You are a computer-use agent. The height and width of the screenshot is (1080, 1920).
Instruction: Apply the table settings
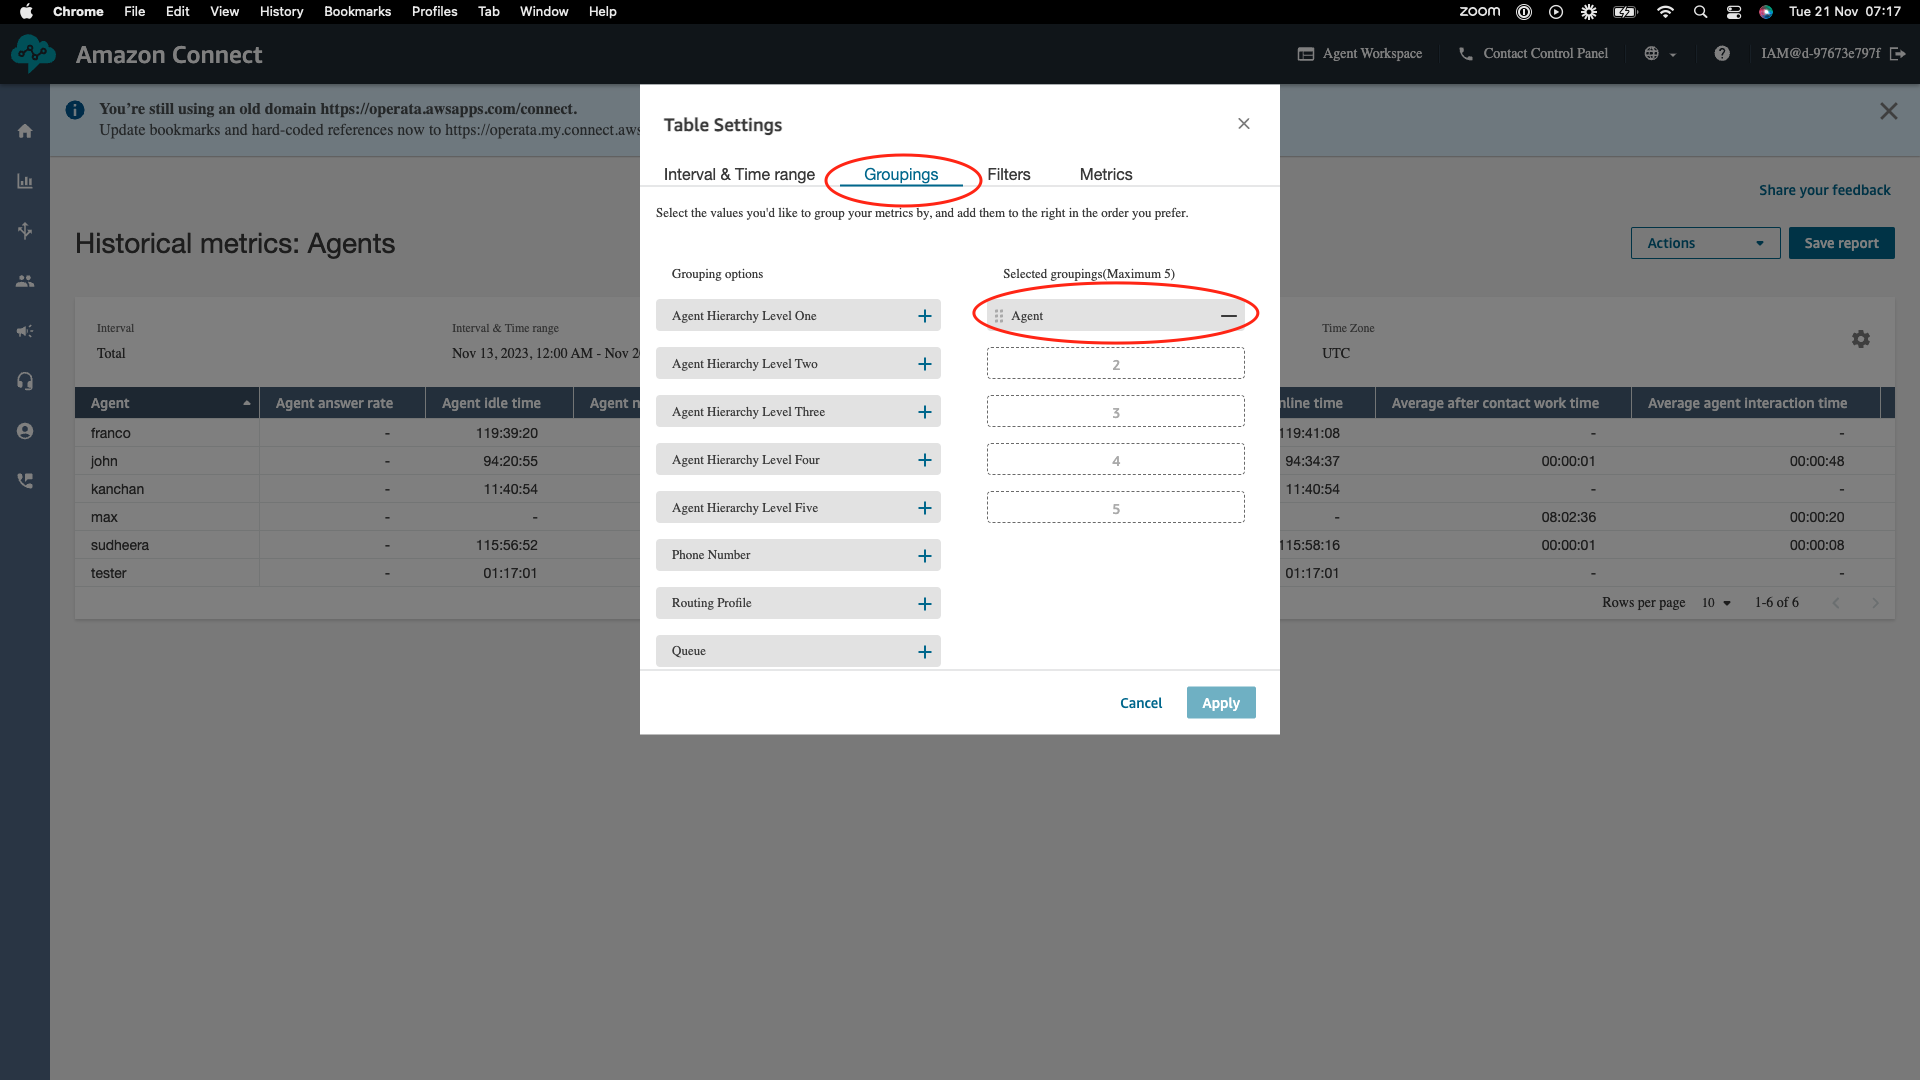[1221, 703]
